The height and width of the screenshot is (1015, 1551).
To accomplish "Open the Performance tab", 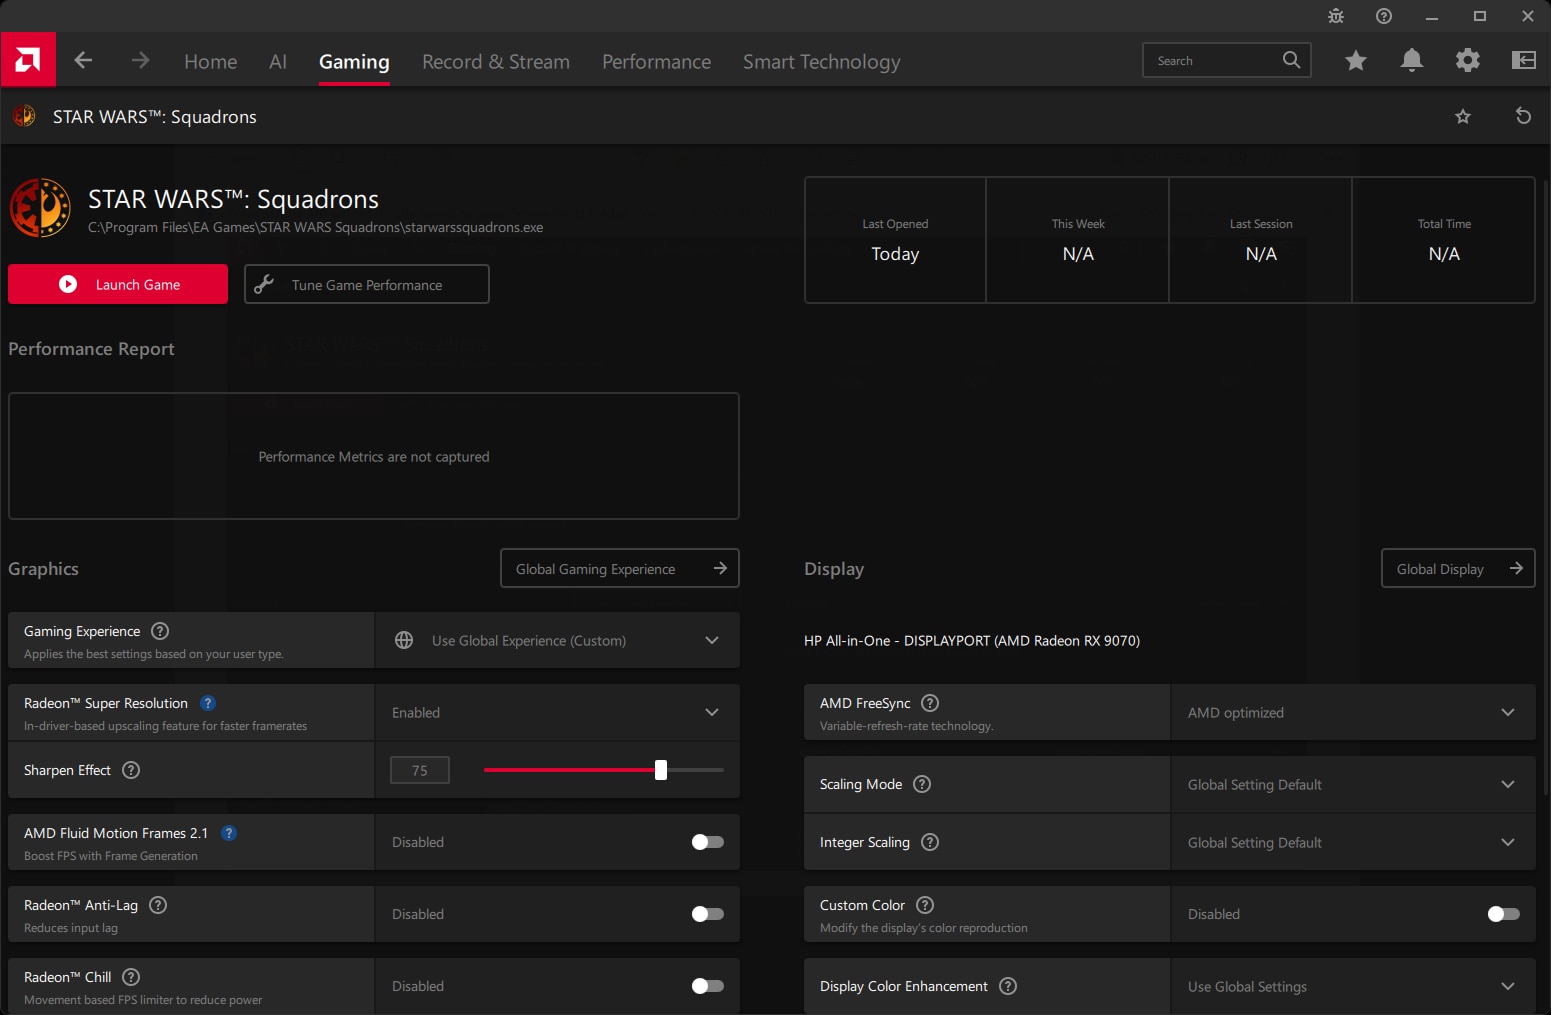I will coord(656,61).
